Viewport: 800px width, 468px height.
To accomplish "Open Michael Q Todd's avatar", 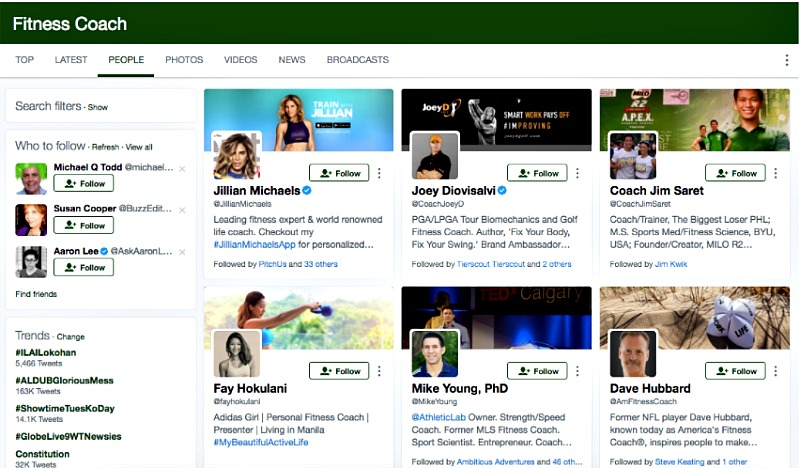I will (x=31, y=179).
